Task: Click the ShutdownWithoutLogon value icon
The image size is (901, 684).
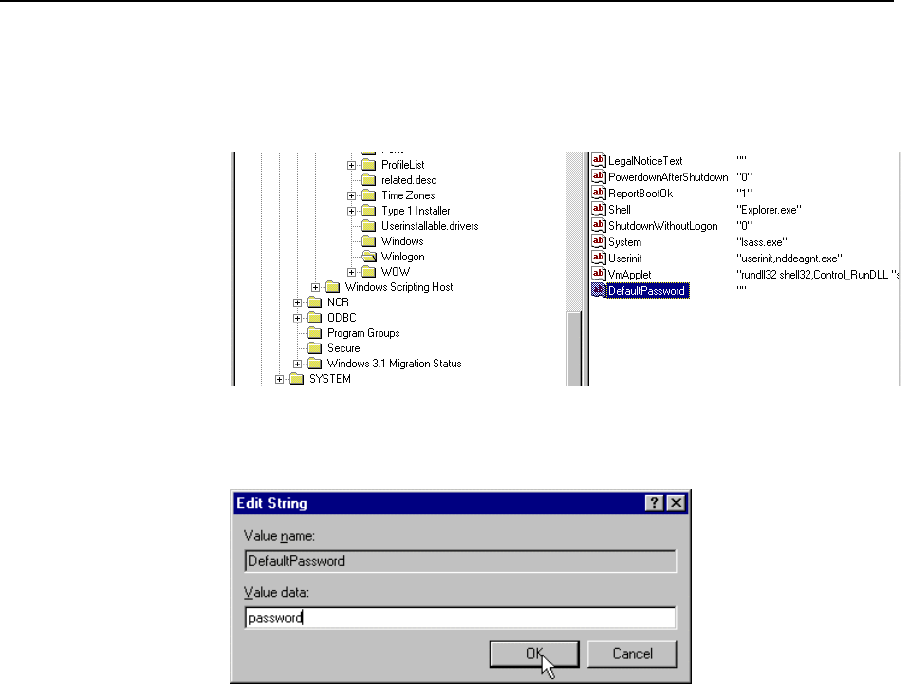Action: [x=598, y=225]
